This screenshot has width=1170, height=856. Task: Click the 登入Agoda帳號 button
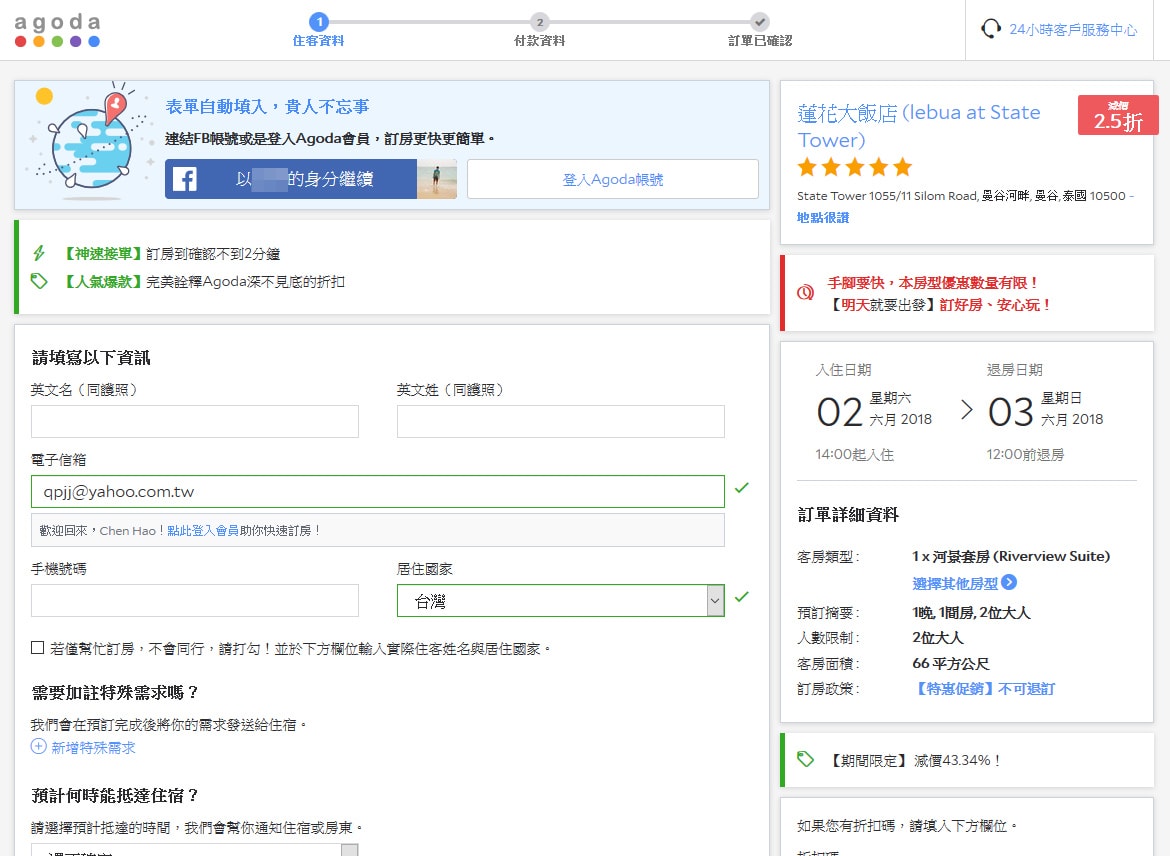click(613, 179)
